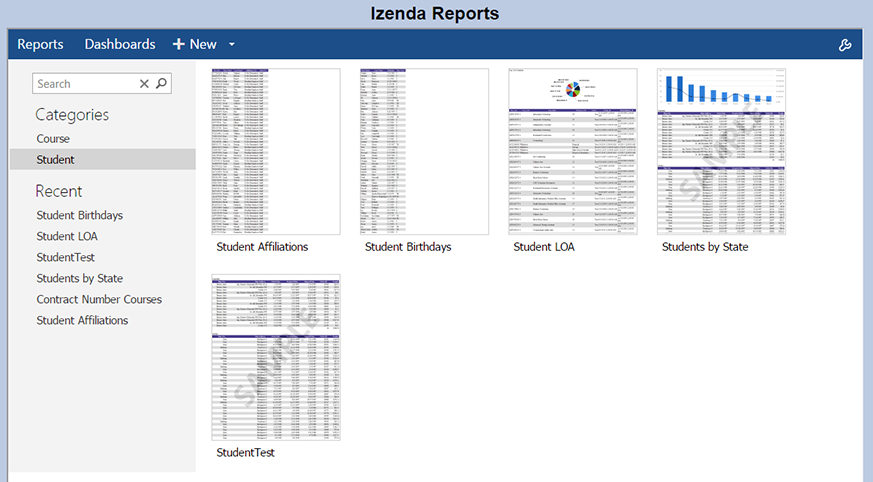Click the plus icon beside New

(x=178, y=44)
